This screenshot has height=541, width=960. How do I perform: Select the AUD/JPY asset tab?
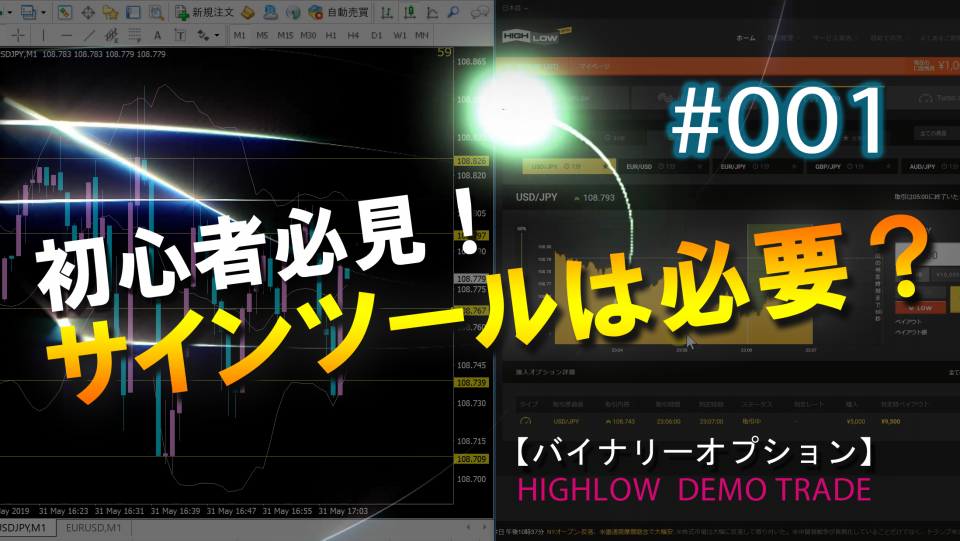[x=931, y=166]
